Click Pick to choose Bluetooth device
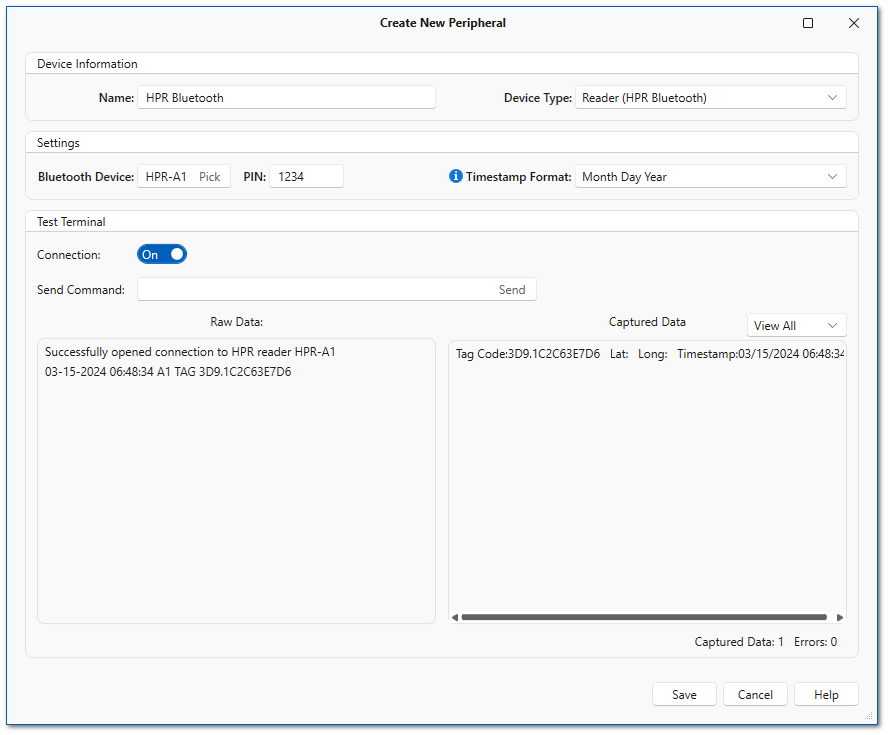Screen dimensions: 888x735 [210, 177]
